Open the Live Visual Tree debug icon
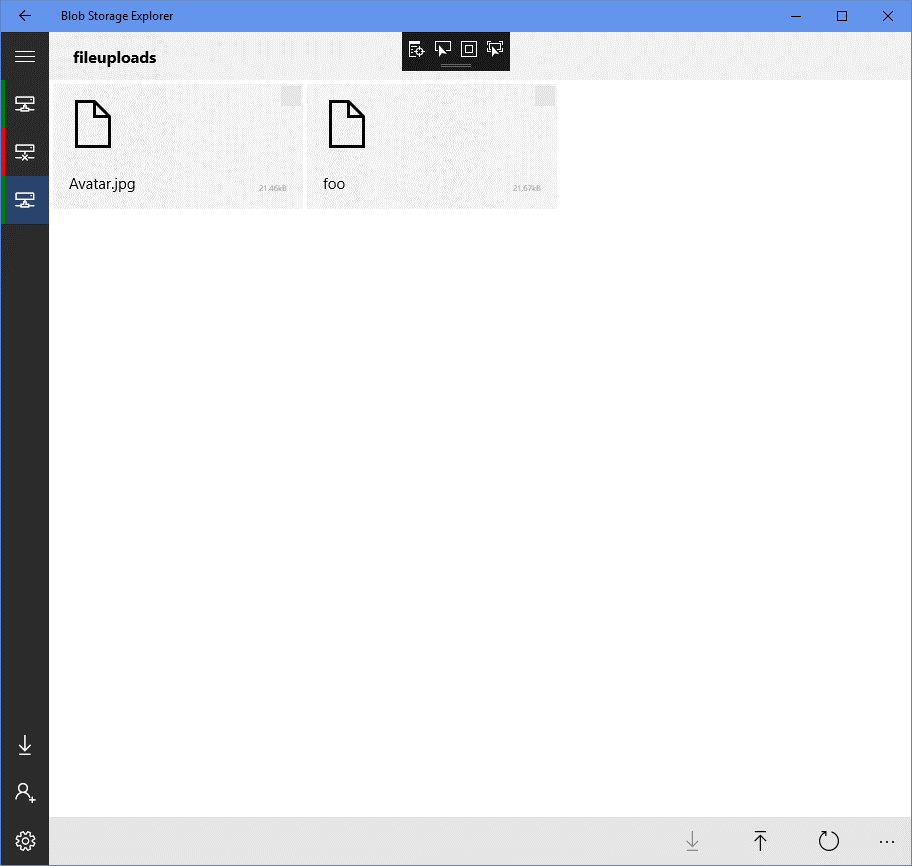Screen dimensions: 912x866 click(417, 48)
